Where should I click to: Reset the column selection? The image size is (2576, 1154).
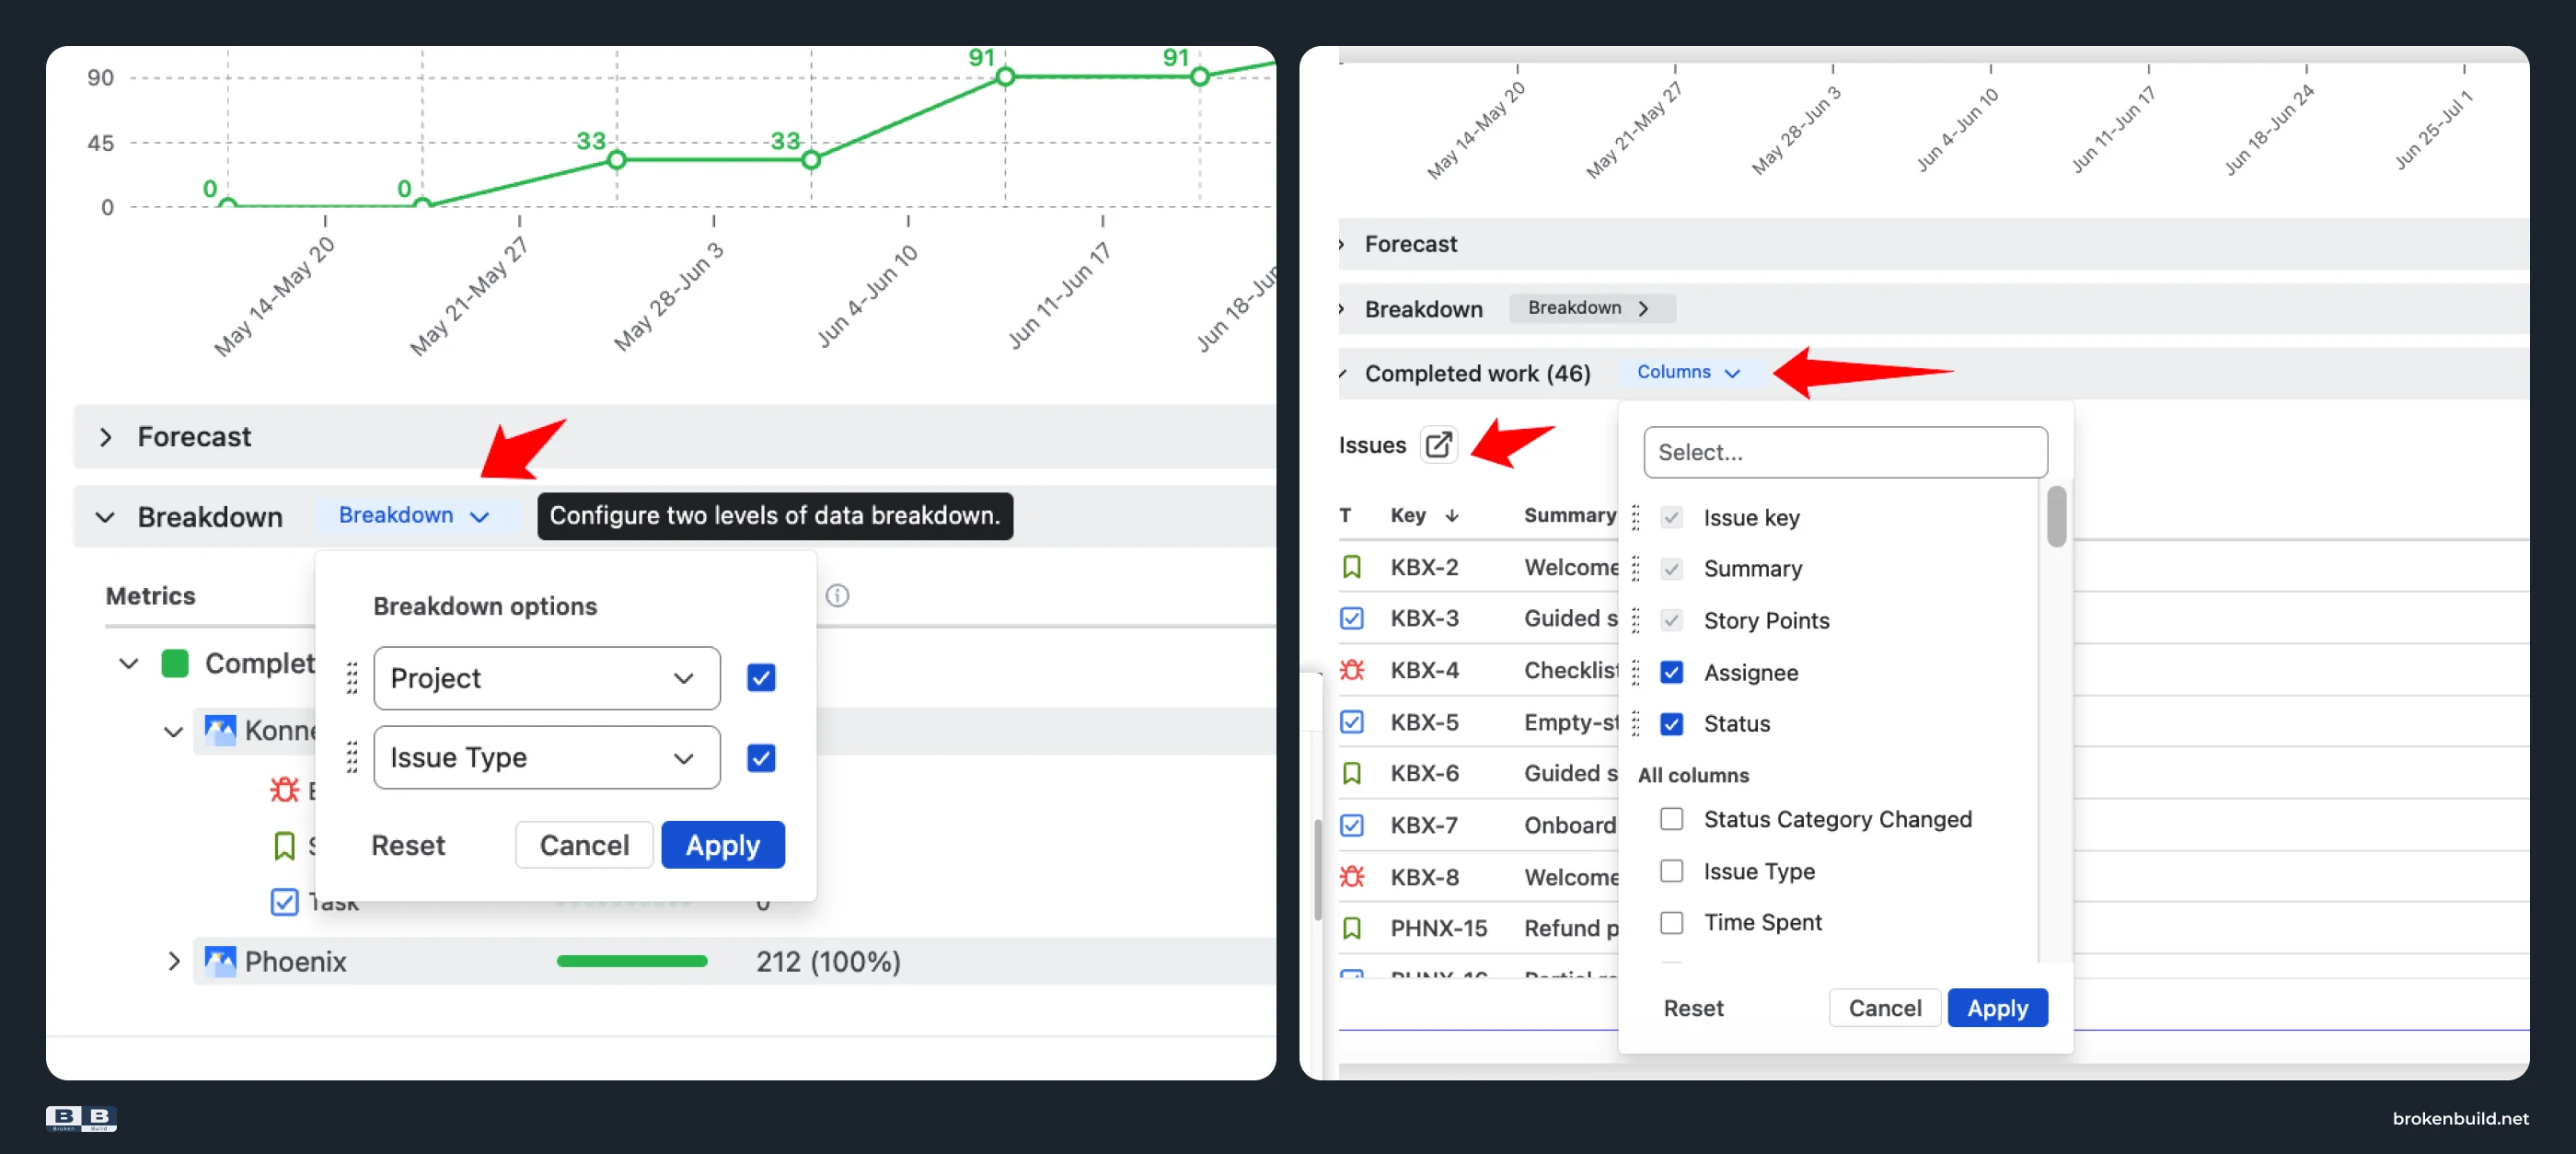tap(1693, 1008)
